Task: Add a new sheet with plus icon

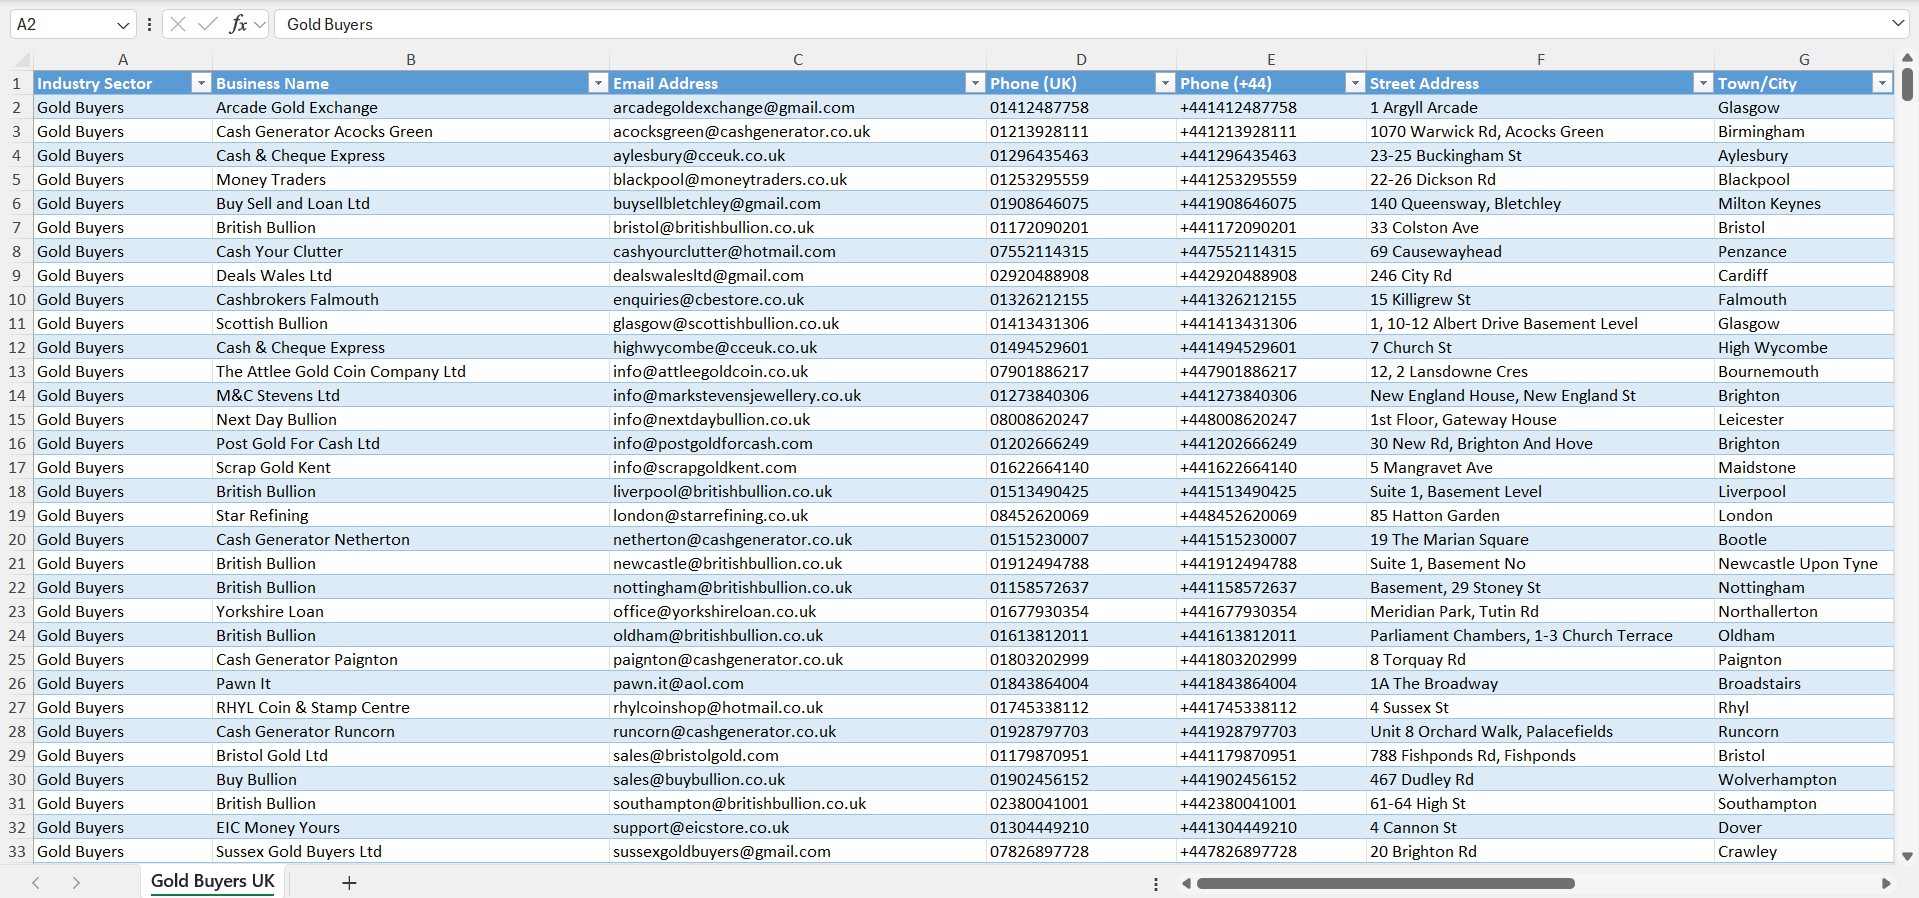Action: point(349,883)
